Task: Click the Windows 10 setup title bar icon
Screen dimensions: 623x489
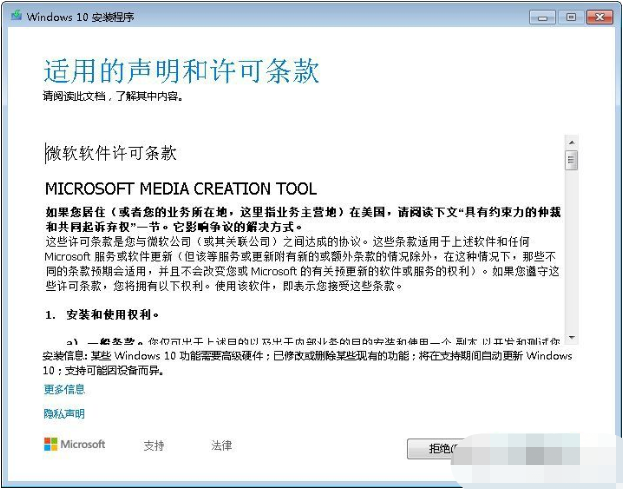Action: coord(16,17)
